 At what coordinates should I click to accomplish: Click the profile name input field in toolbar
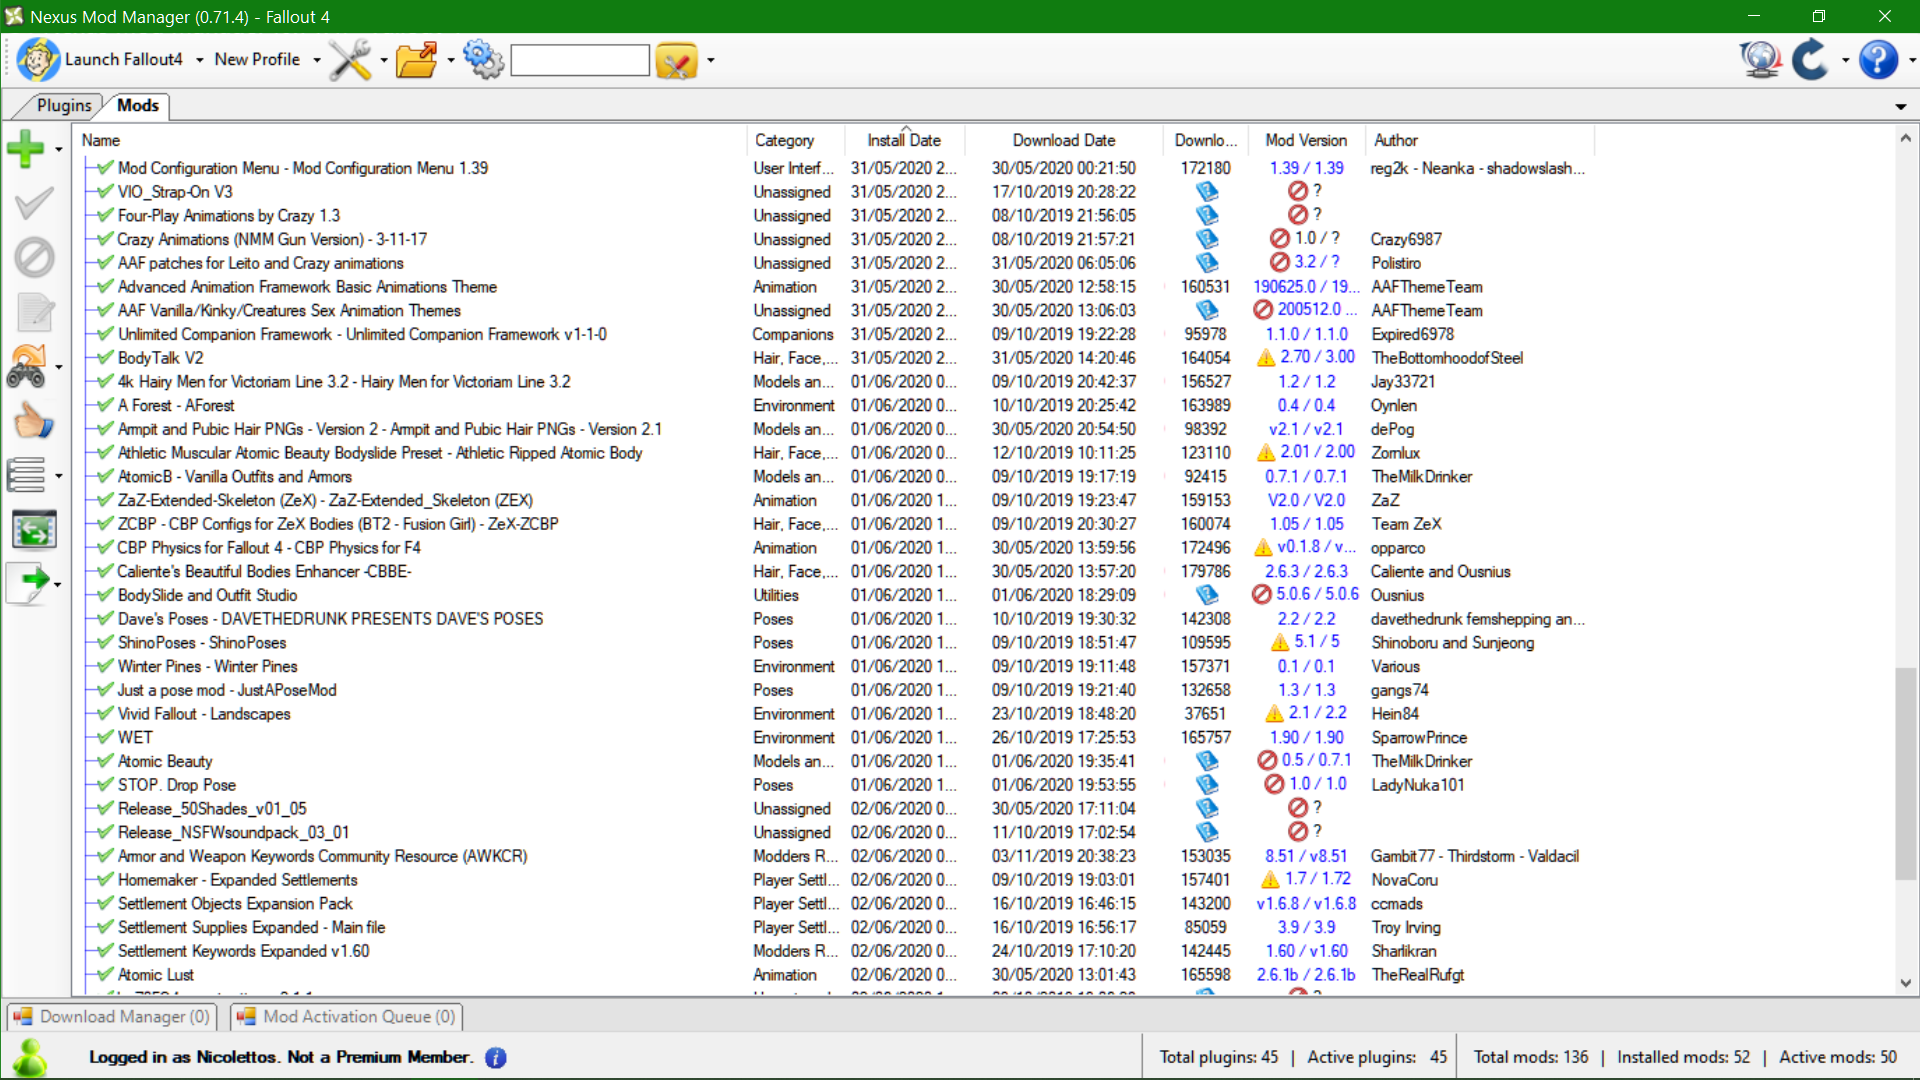pyautogui.click(x=580, y=60)
